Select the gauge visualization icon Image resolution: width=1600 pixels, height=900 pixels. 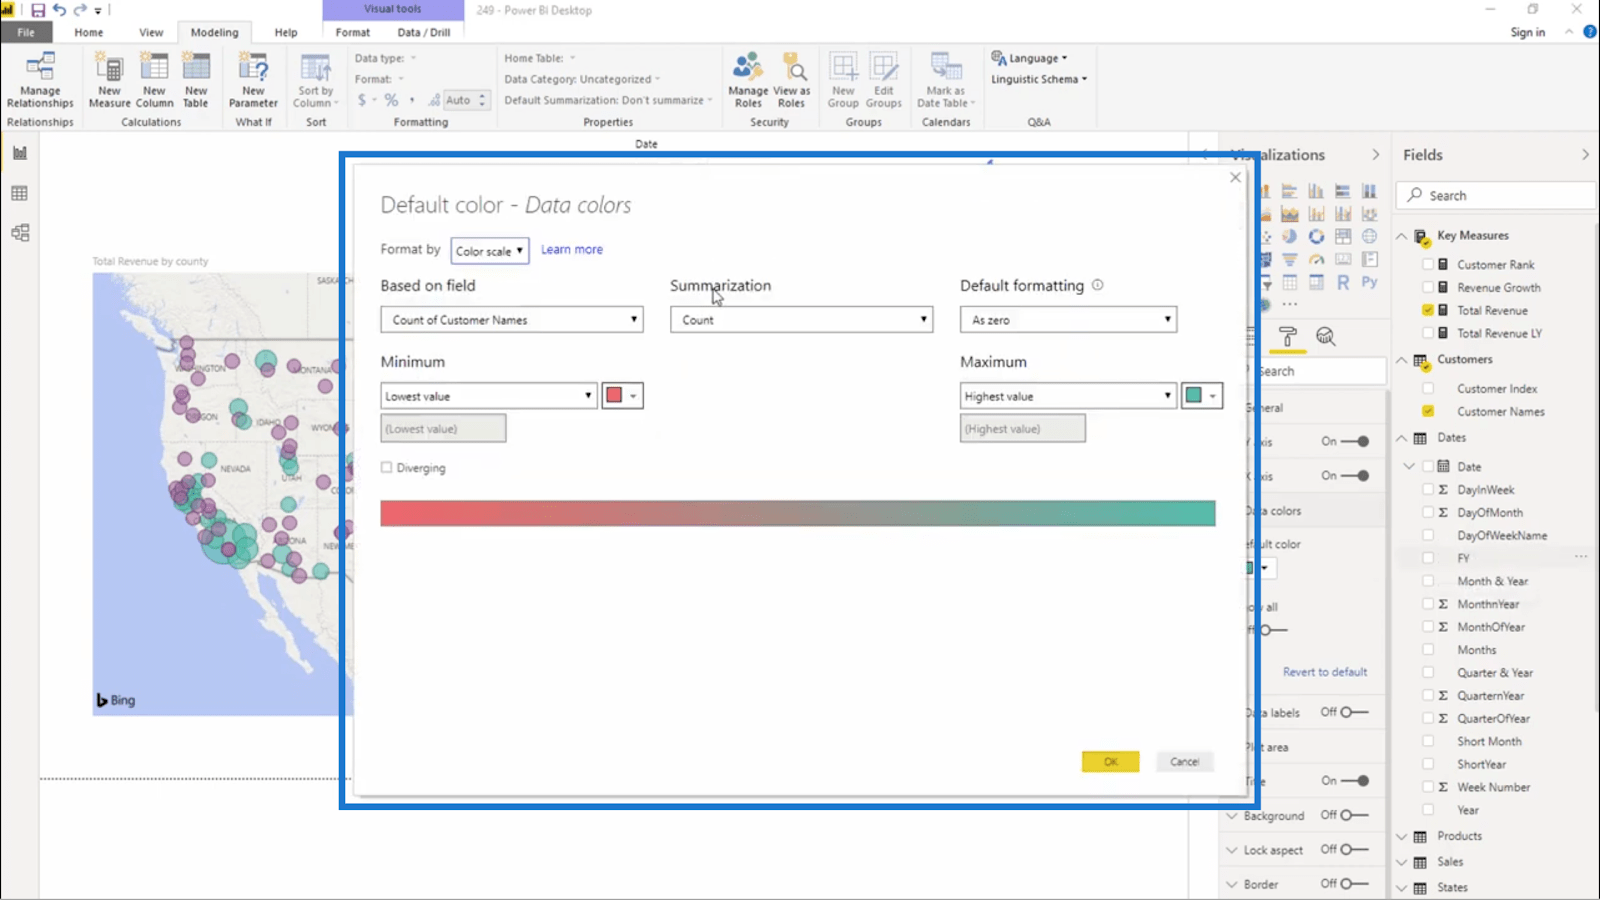click(1316, 260)
